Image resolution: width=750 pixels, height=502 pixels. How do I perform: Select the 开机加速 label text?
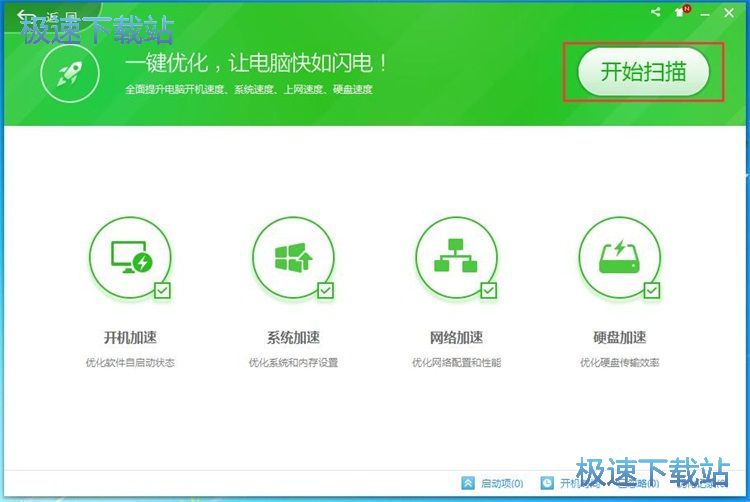pyautogui.click(x=130, y=338)
